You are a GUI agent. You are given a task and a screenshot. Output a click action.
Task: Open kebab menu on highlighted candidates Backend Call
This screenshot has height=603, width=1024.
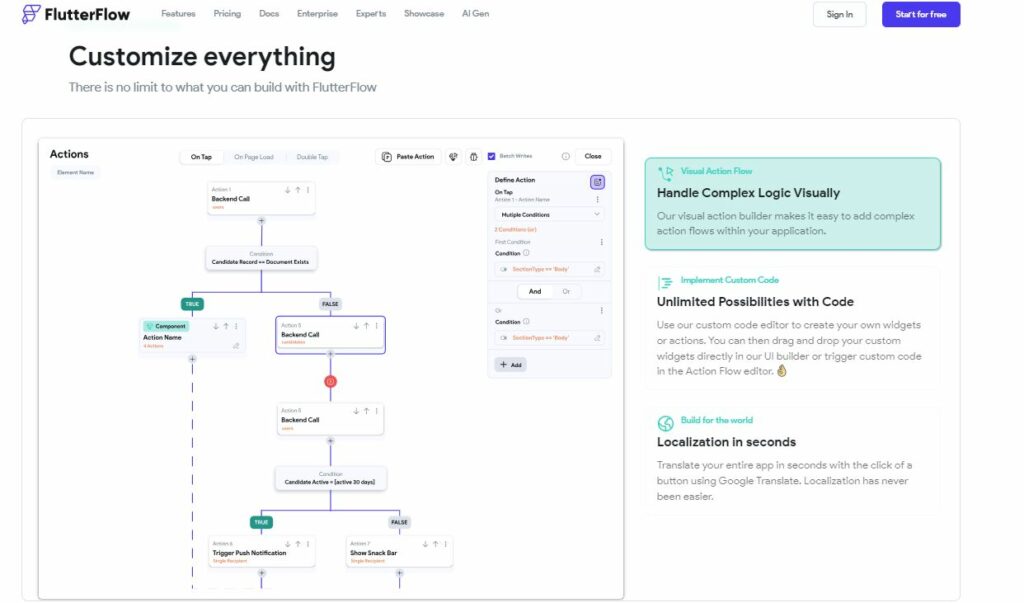point(376,326)
